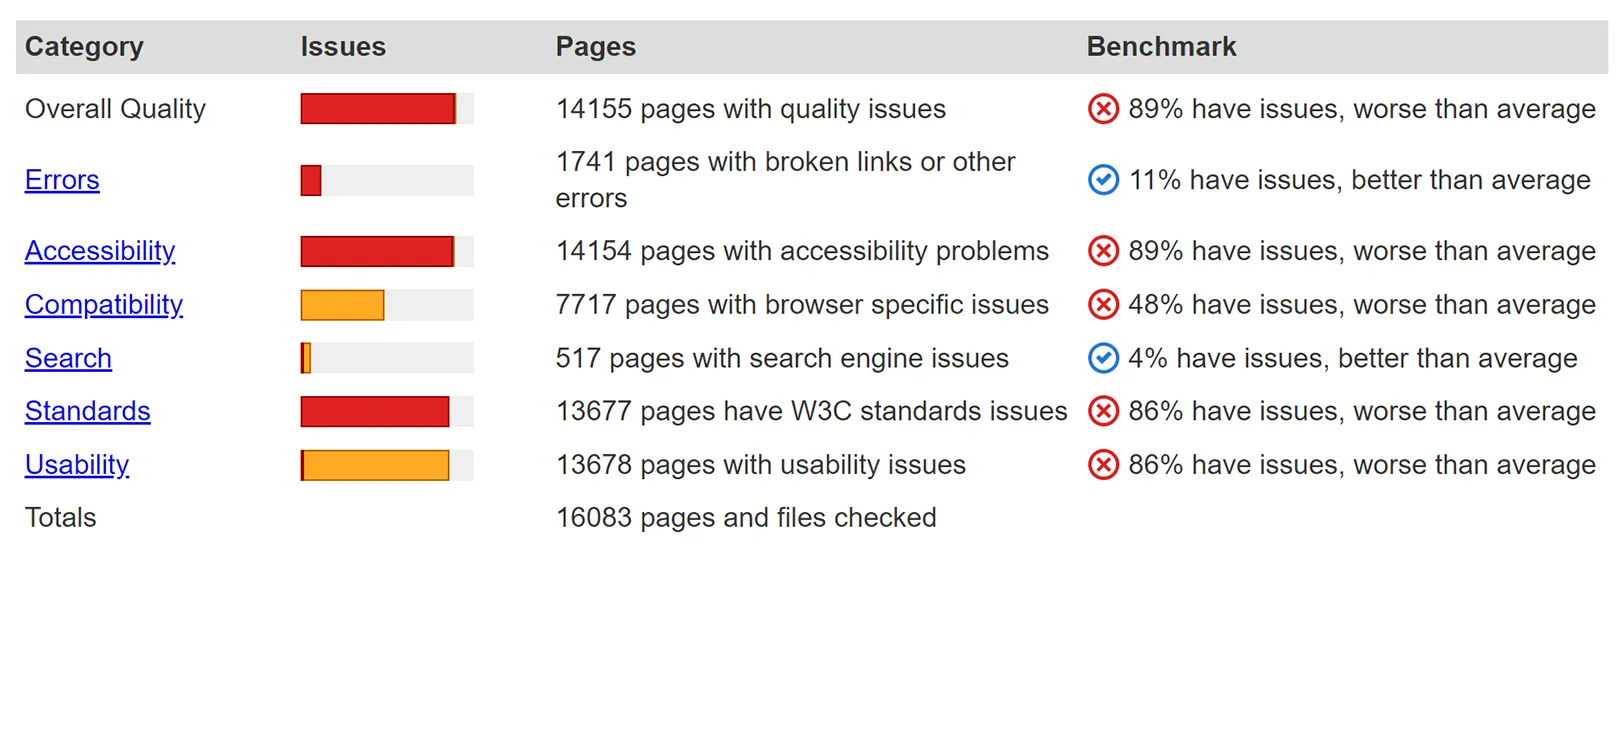Click the red Overall Quality issues bar
The width and height of the screenshot is (1620, 740).
(378, 108)
